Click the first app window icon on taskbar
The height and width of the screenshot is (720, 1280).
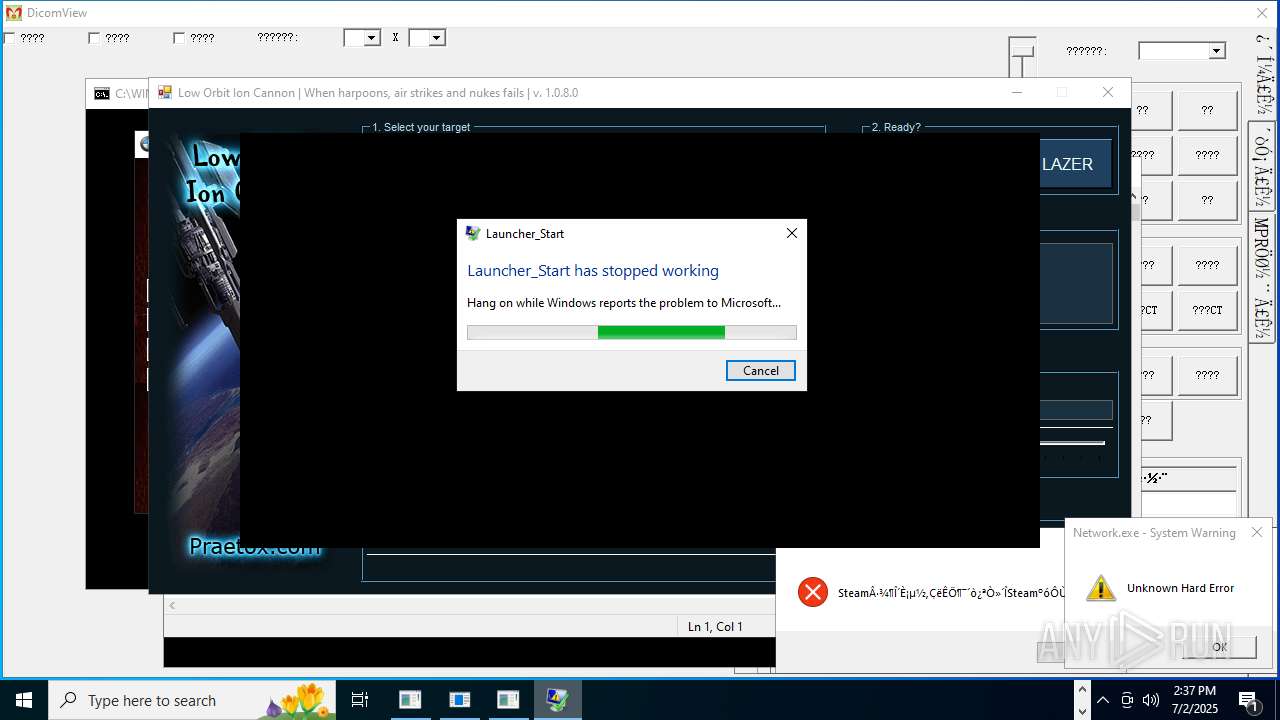[410, 700]
